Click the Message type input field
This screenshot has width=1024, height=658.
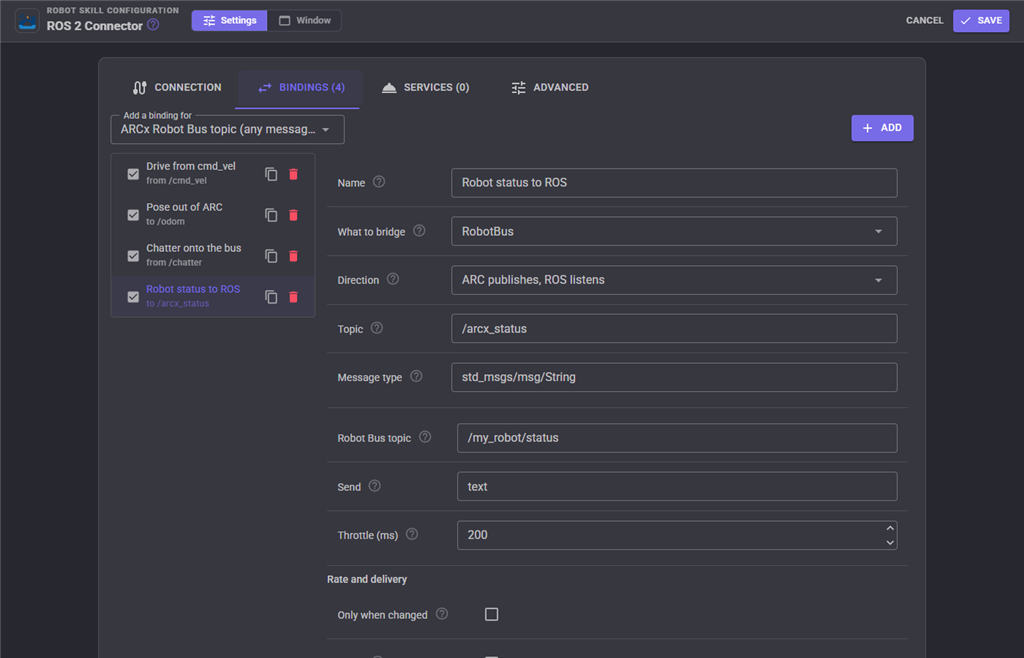click(674, 377)
